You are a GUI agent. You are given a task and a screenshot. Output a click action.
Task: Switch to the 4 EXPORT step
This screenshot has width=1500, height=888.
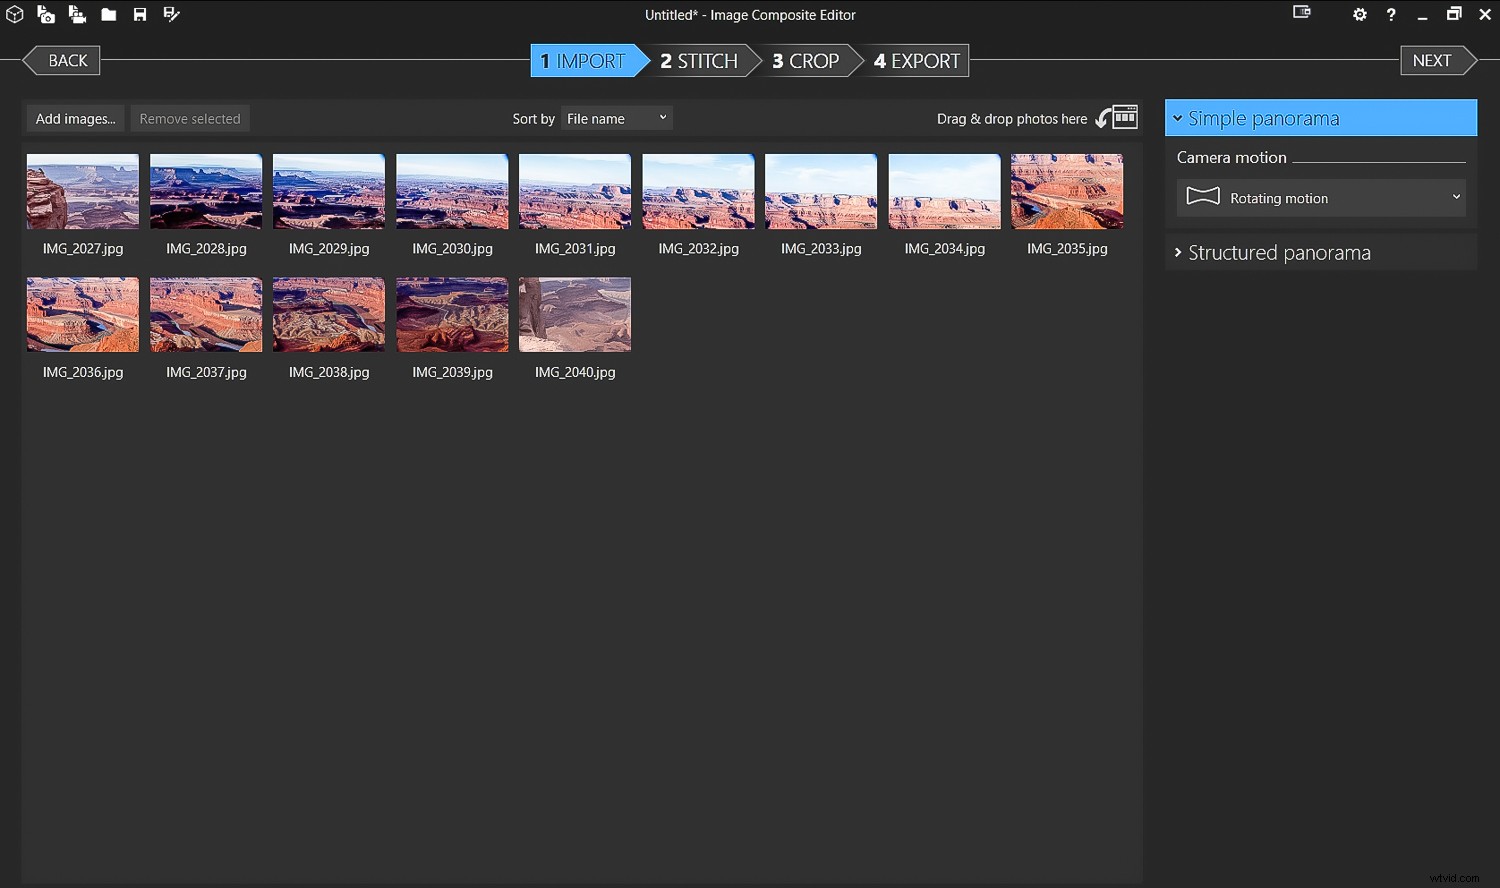[915, 60]
